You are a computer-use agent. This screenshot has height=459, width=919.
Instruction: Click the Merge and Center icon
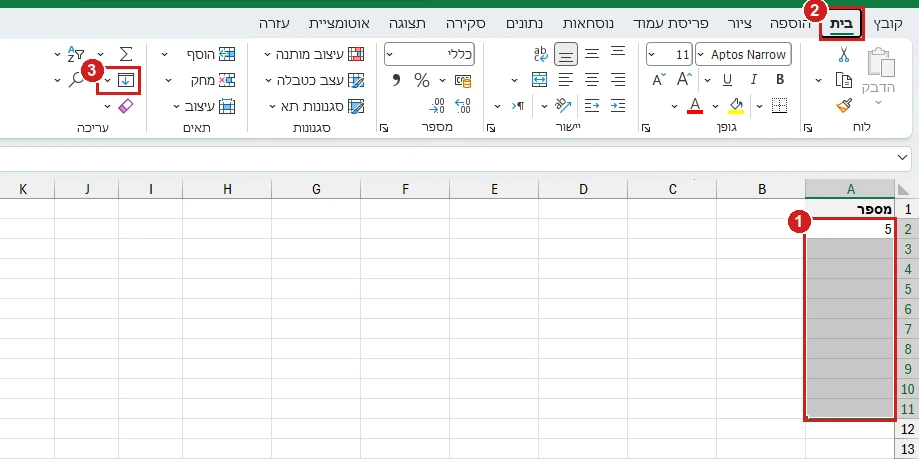tap(539, 80)
